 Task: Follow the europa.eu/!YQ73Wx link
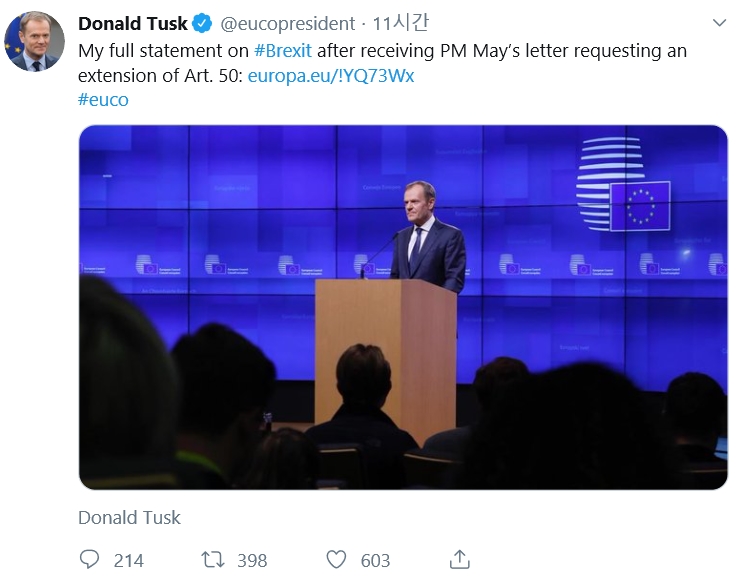pos(331,76)
